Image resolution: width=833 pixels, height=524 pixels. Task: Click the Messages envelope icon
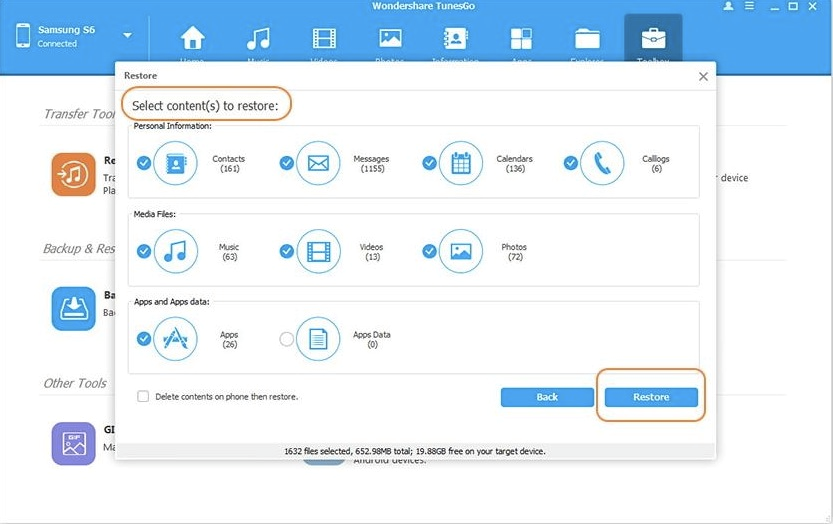(x=318, y=163)
